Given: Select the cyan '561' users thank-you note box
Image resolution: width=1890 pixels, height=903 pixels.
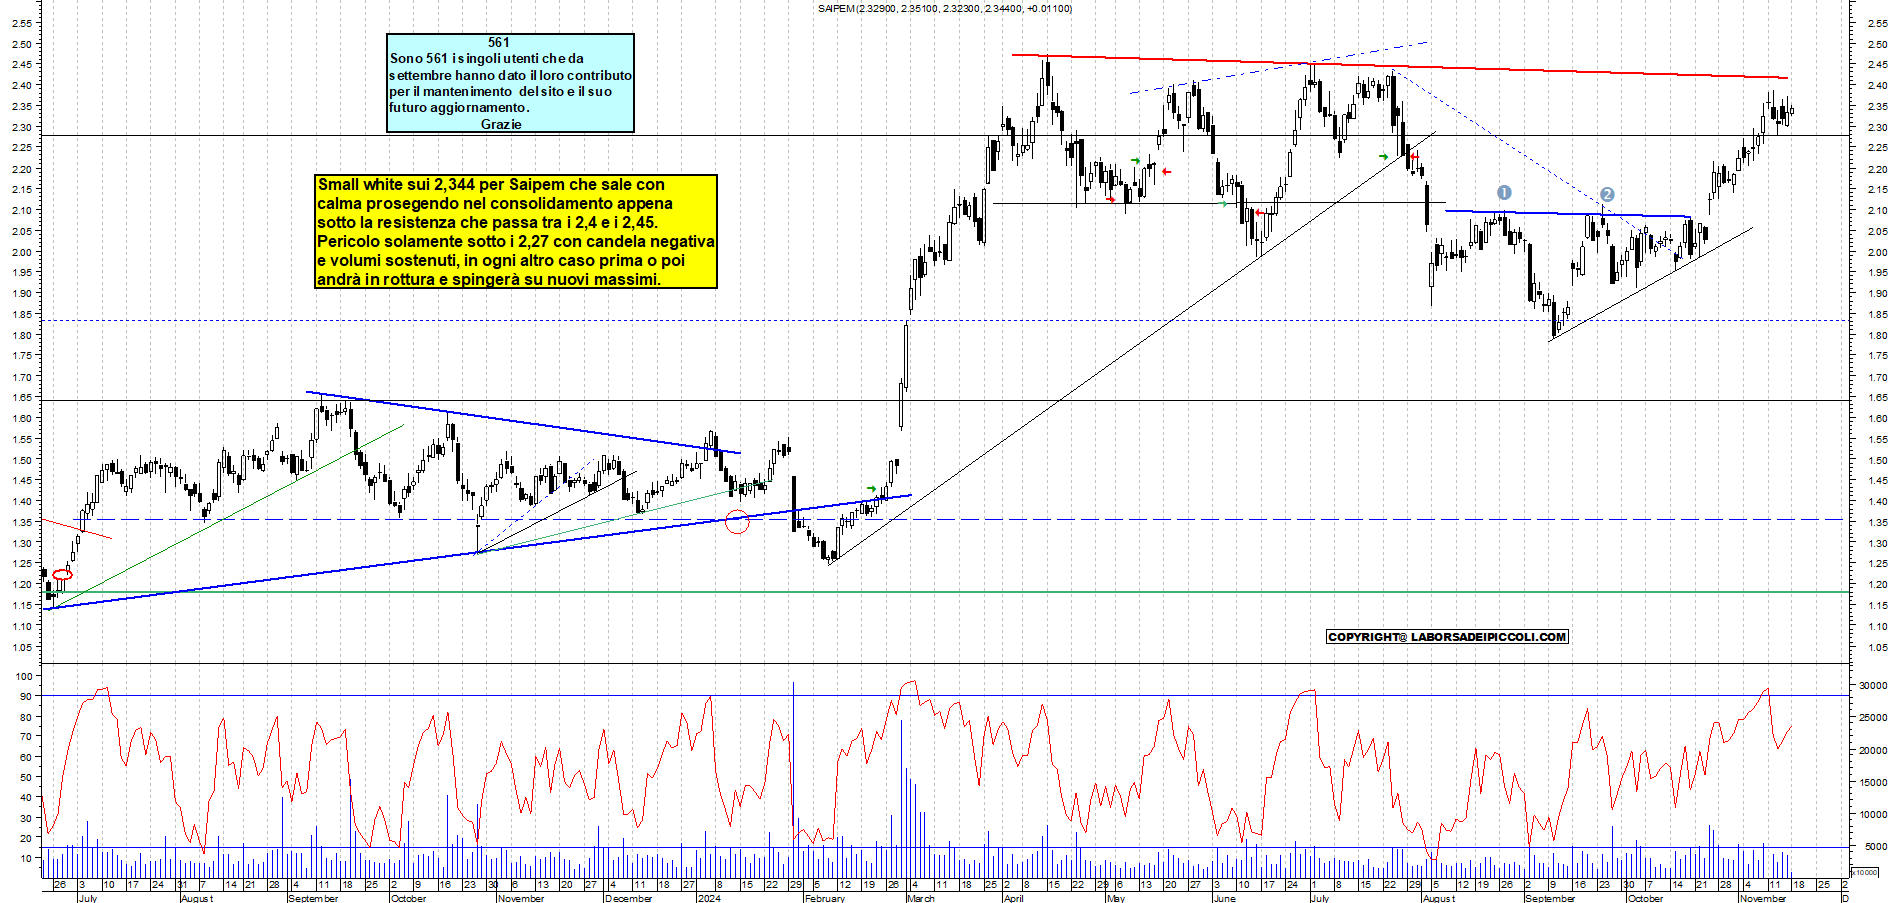Looking at the screenshot, I should (510, 83).
